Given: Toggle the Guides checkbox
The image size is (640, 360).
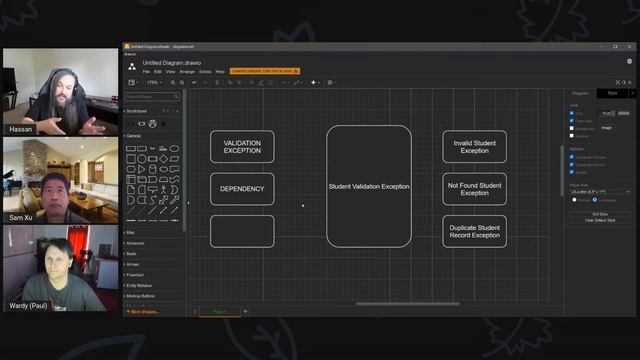Looking at the screenshot, I should tap(571, 172).
